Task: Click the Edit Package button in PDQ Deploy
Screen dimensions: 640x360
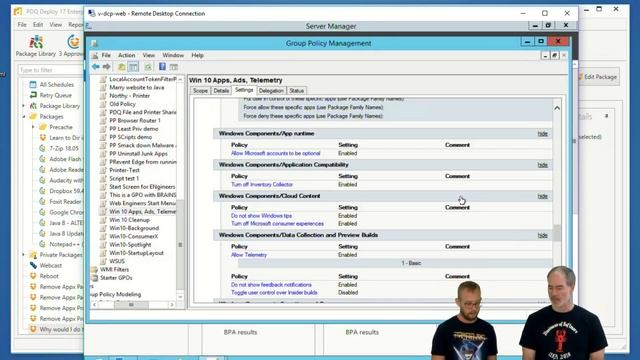Action: 599,77
